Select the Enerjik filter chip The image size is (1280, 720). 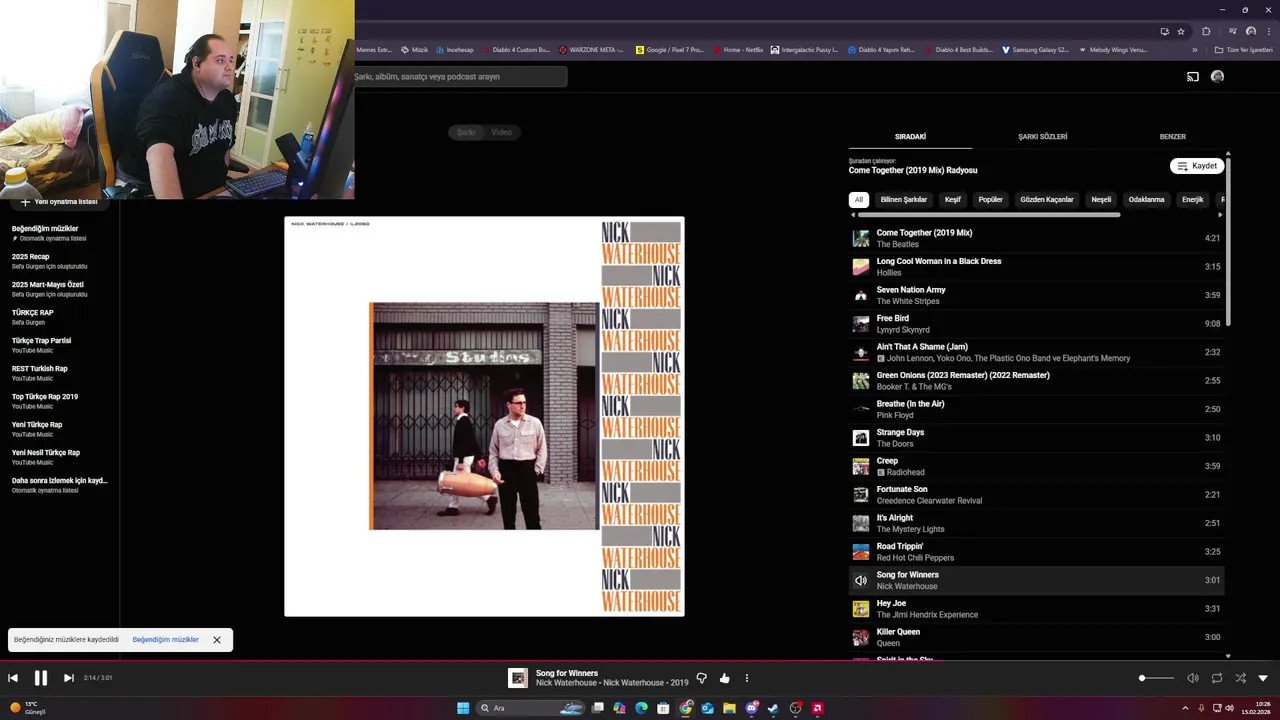pyautogui.click(x=1193, y=199)
